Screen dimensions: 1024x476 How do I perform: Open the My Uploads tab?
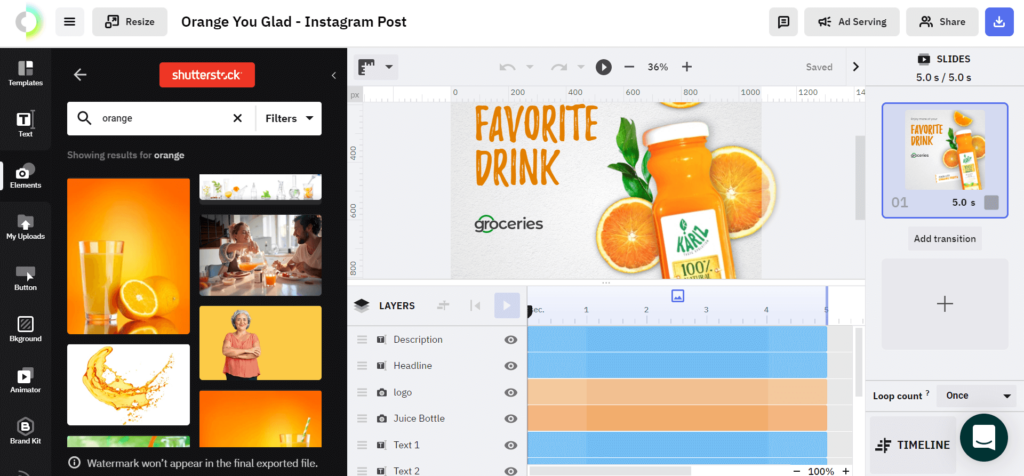25,227
